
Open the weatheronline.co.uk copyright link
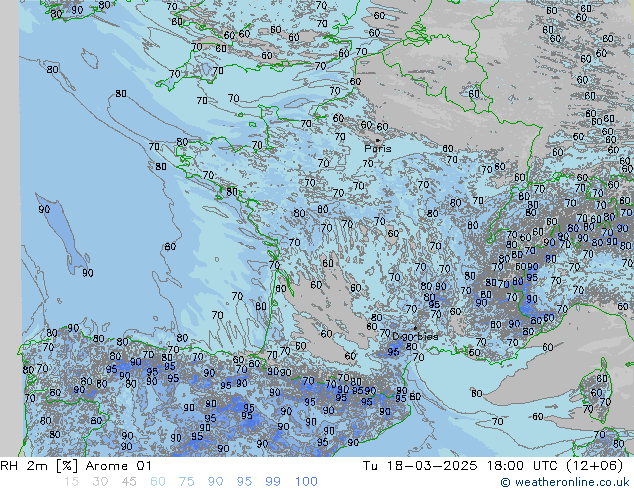(565, 482)
